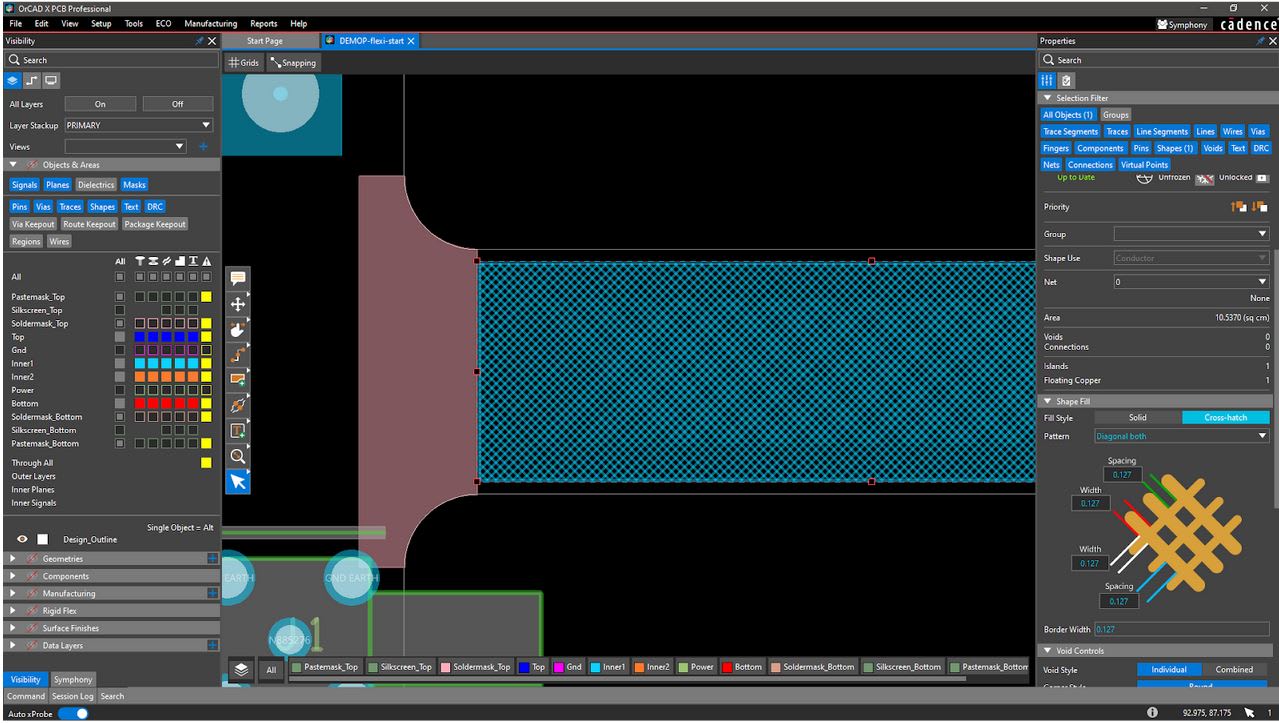The height and width of the screenshot is (723, 1279).
Task: Open the Setup menu
Action: click(x=101, y=23)
